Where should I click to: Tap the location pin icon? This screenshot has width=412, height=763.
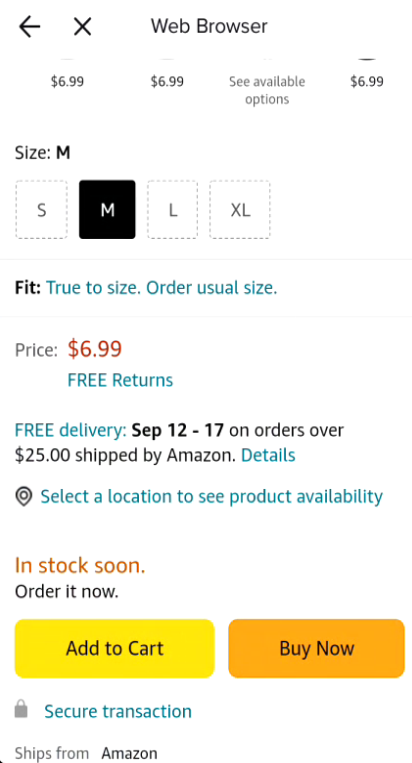point(24,497)
